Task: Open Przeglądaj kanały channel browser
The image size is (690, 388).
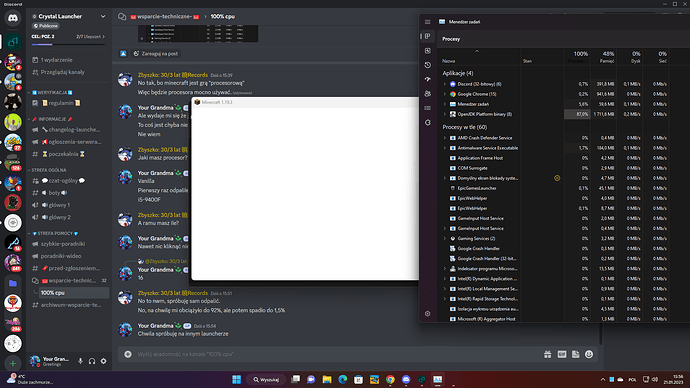Action: [62, 72]
